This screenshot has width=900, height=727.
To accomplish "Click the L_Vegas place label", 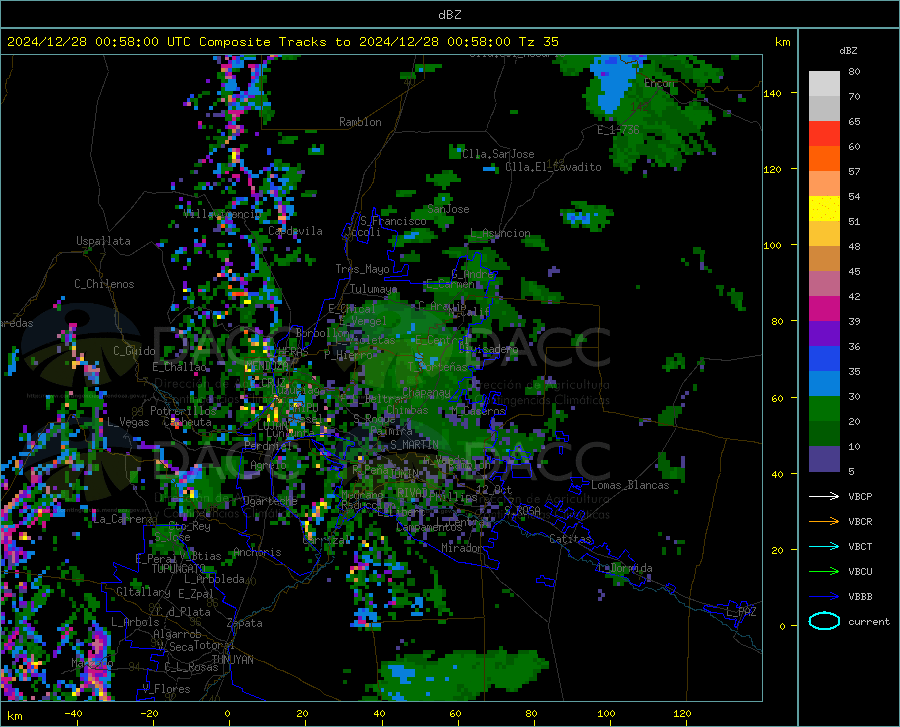I will pyautogui.click(x=128, y=422).
